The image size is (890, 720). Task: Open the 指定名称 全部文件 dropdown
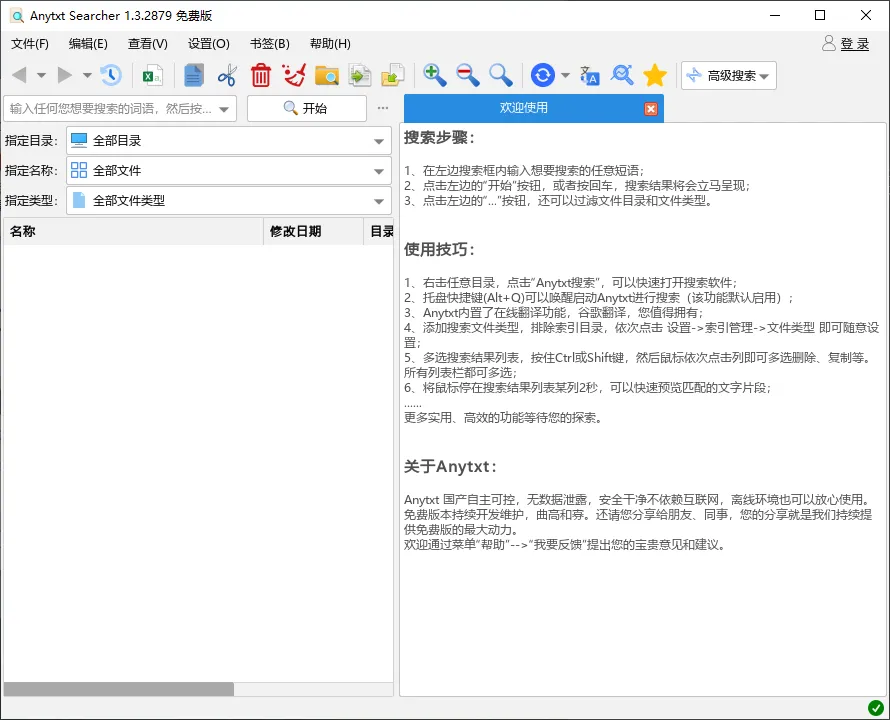pos(229,170)
